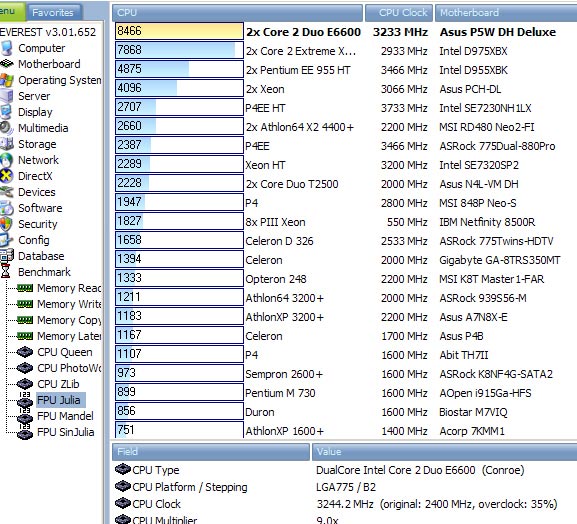Click the Server icon
This screenshot has height=524, width=577.
(6, 96)
